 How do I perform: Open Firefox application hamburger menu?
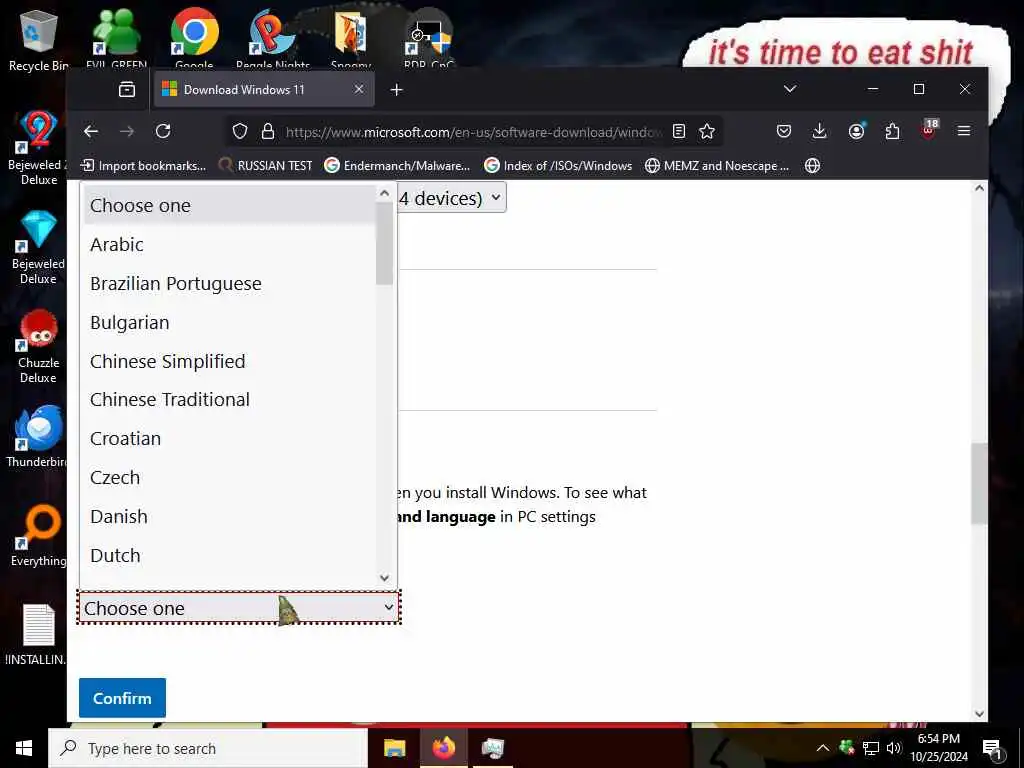963,131
